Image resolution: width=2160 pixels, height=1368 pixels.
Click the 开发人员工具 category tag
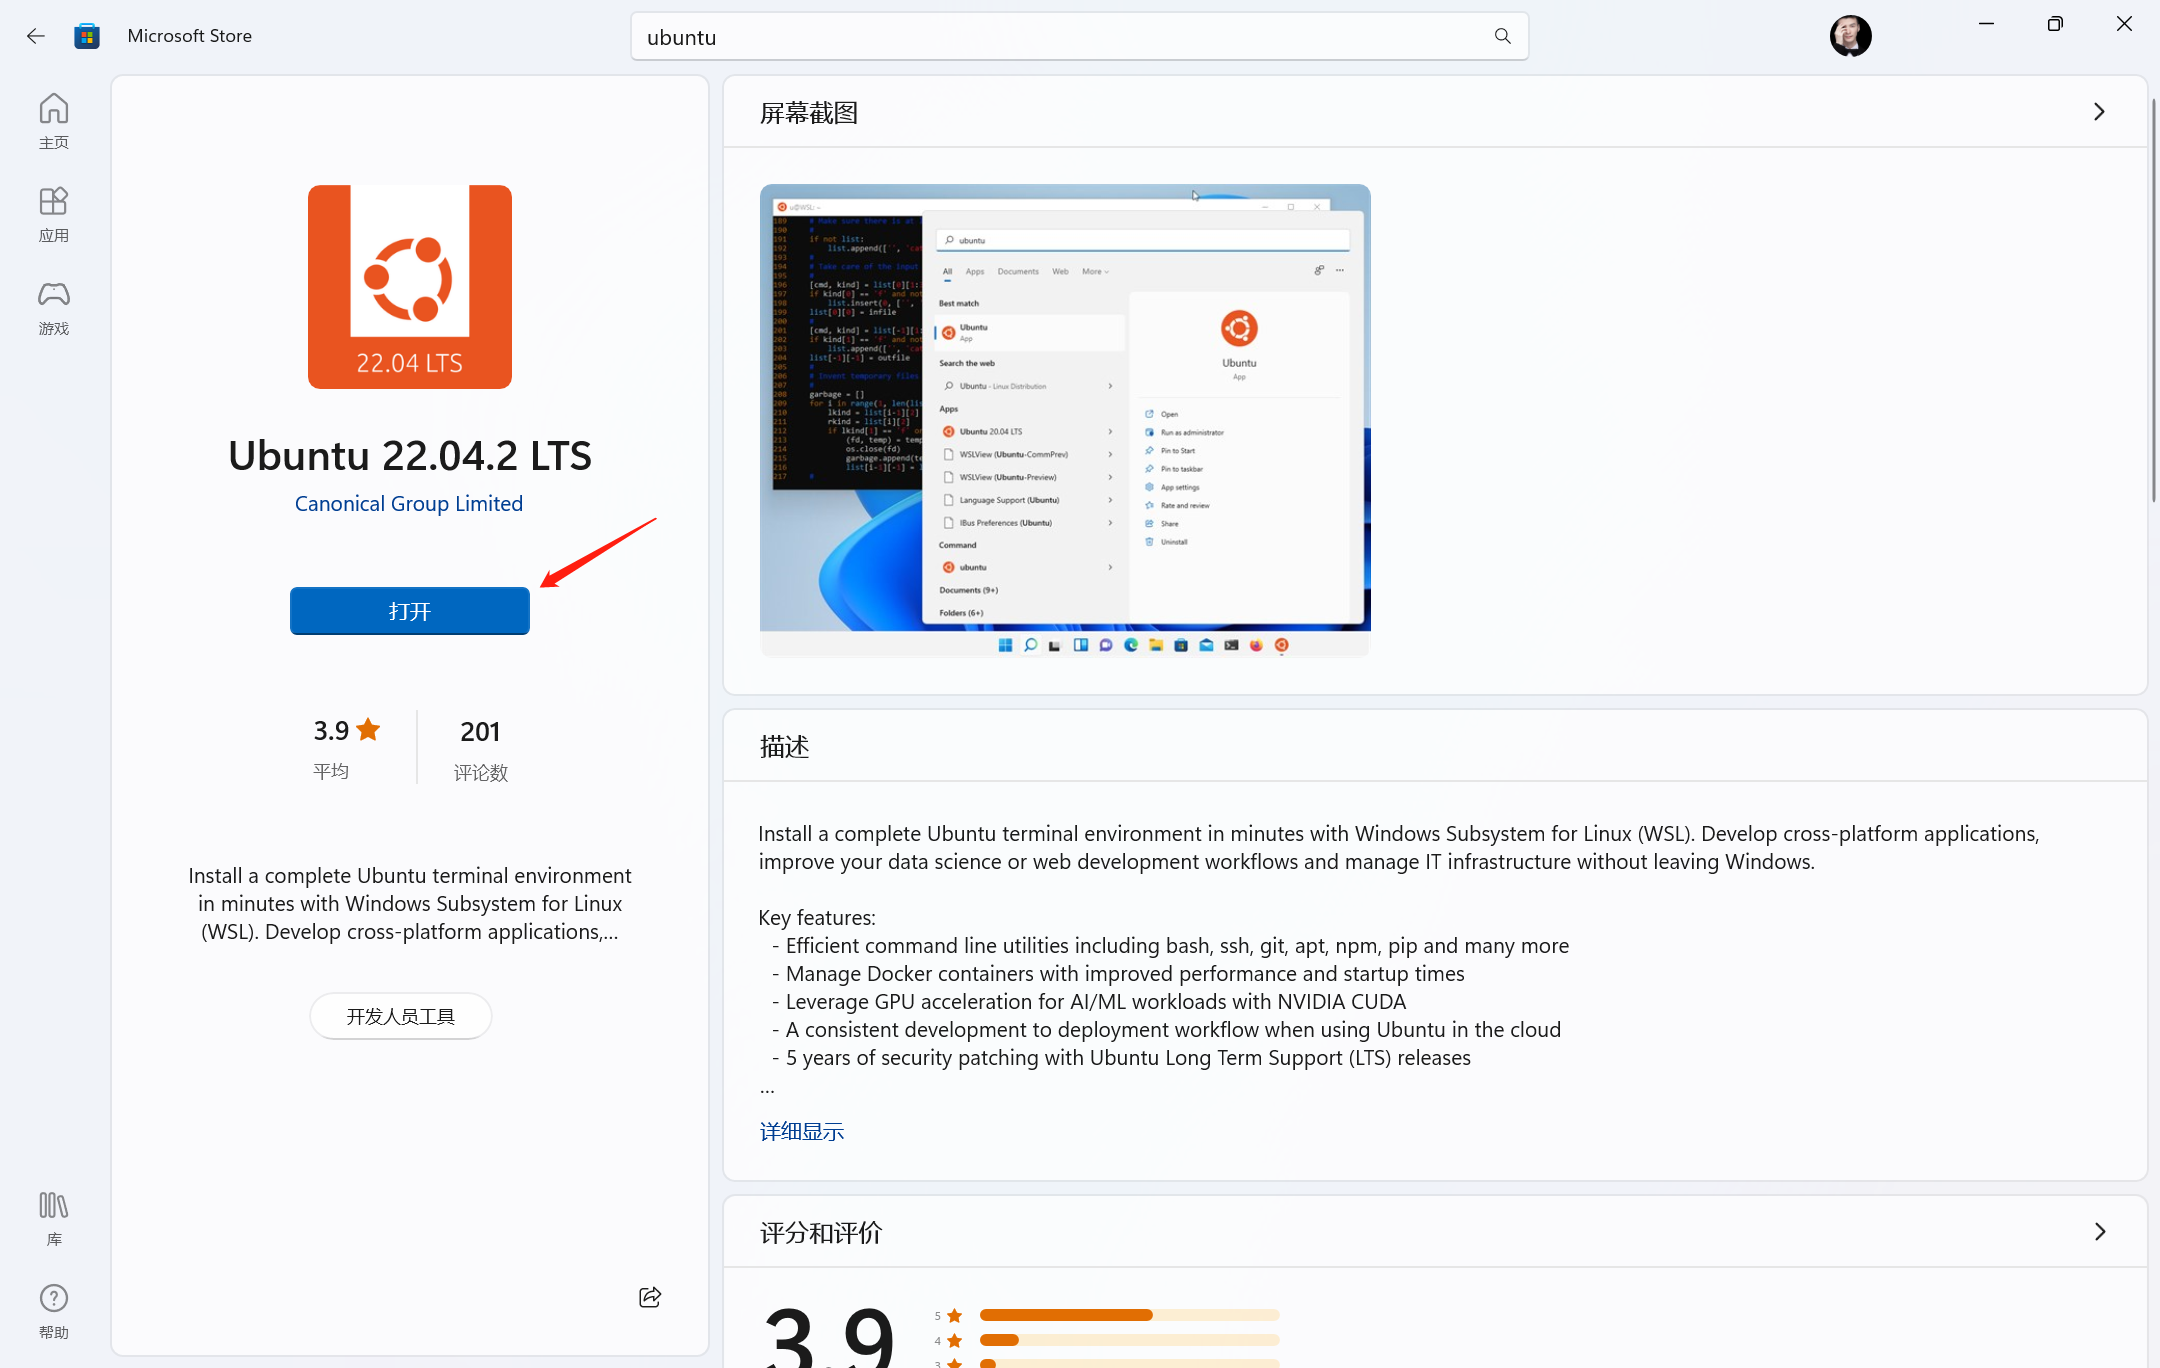[400, 1016]
